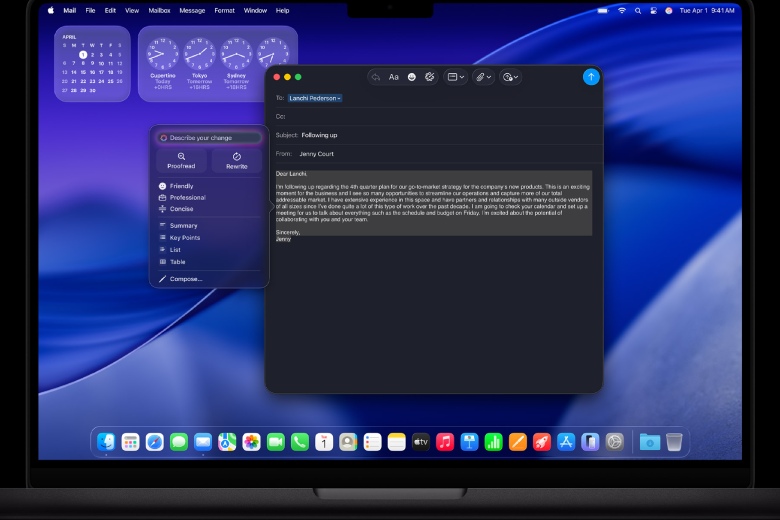This screenshot has height=520, width=780.
Task: Click the reply arrow icon in toolbar
Action: 376,77
